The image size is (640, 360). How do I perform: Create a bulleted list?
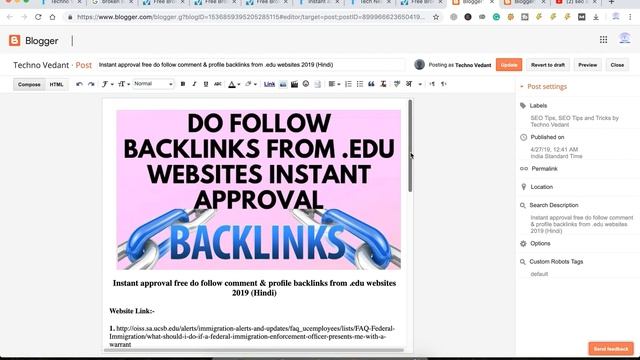click(x=360, y=84)
